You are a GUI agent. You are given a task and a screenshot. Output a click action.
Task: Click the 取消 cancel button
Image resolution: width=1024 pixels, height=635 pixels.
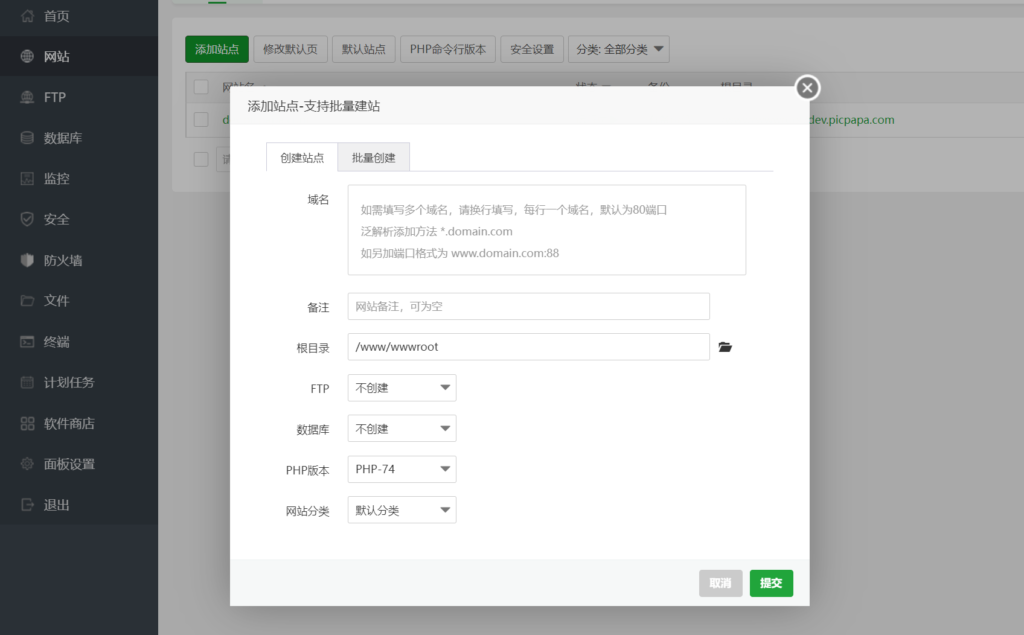pos(720,583)
